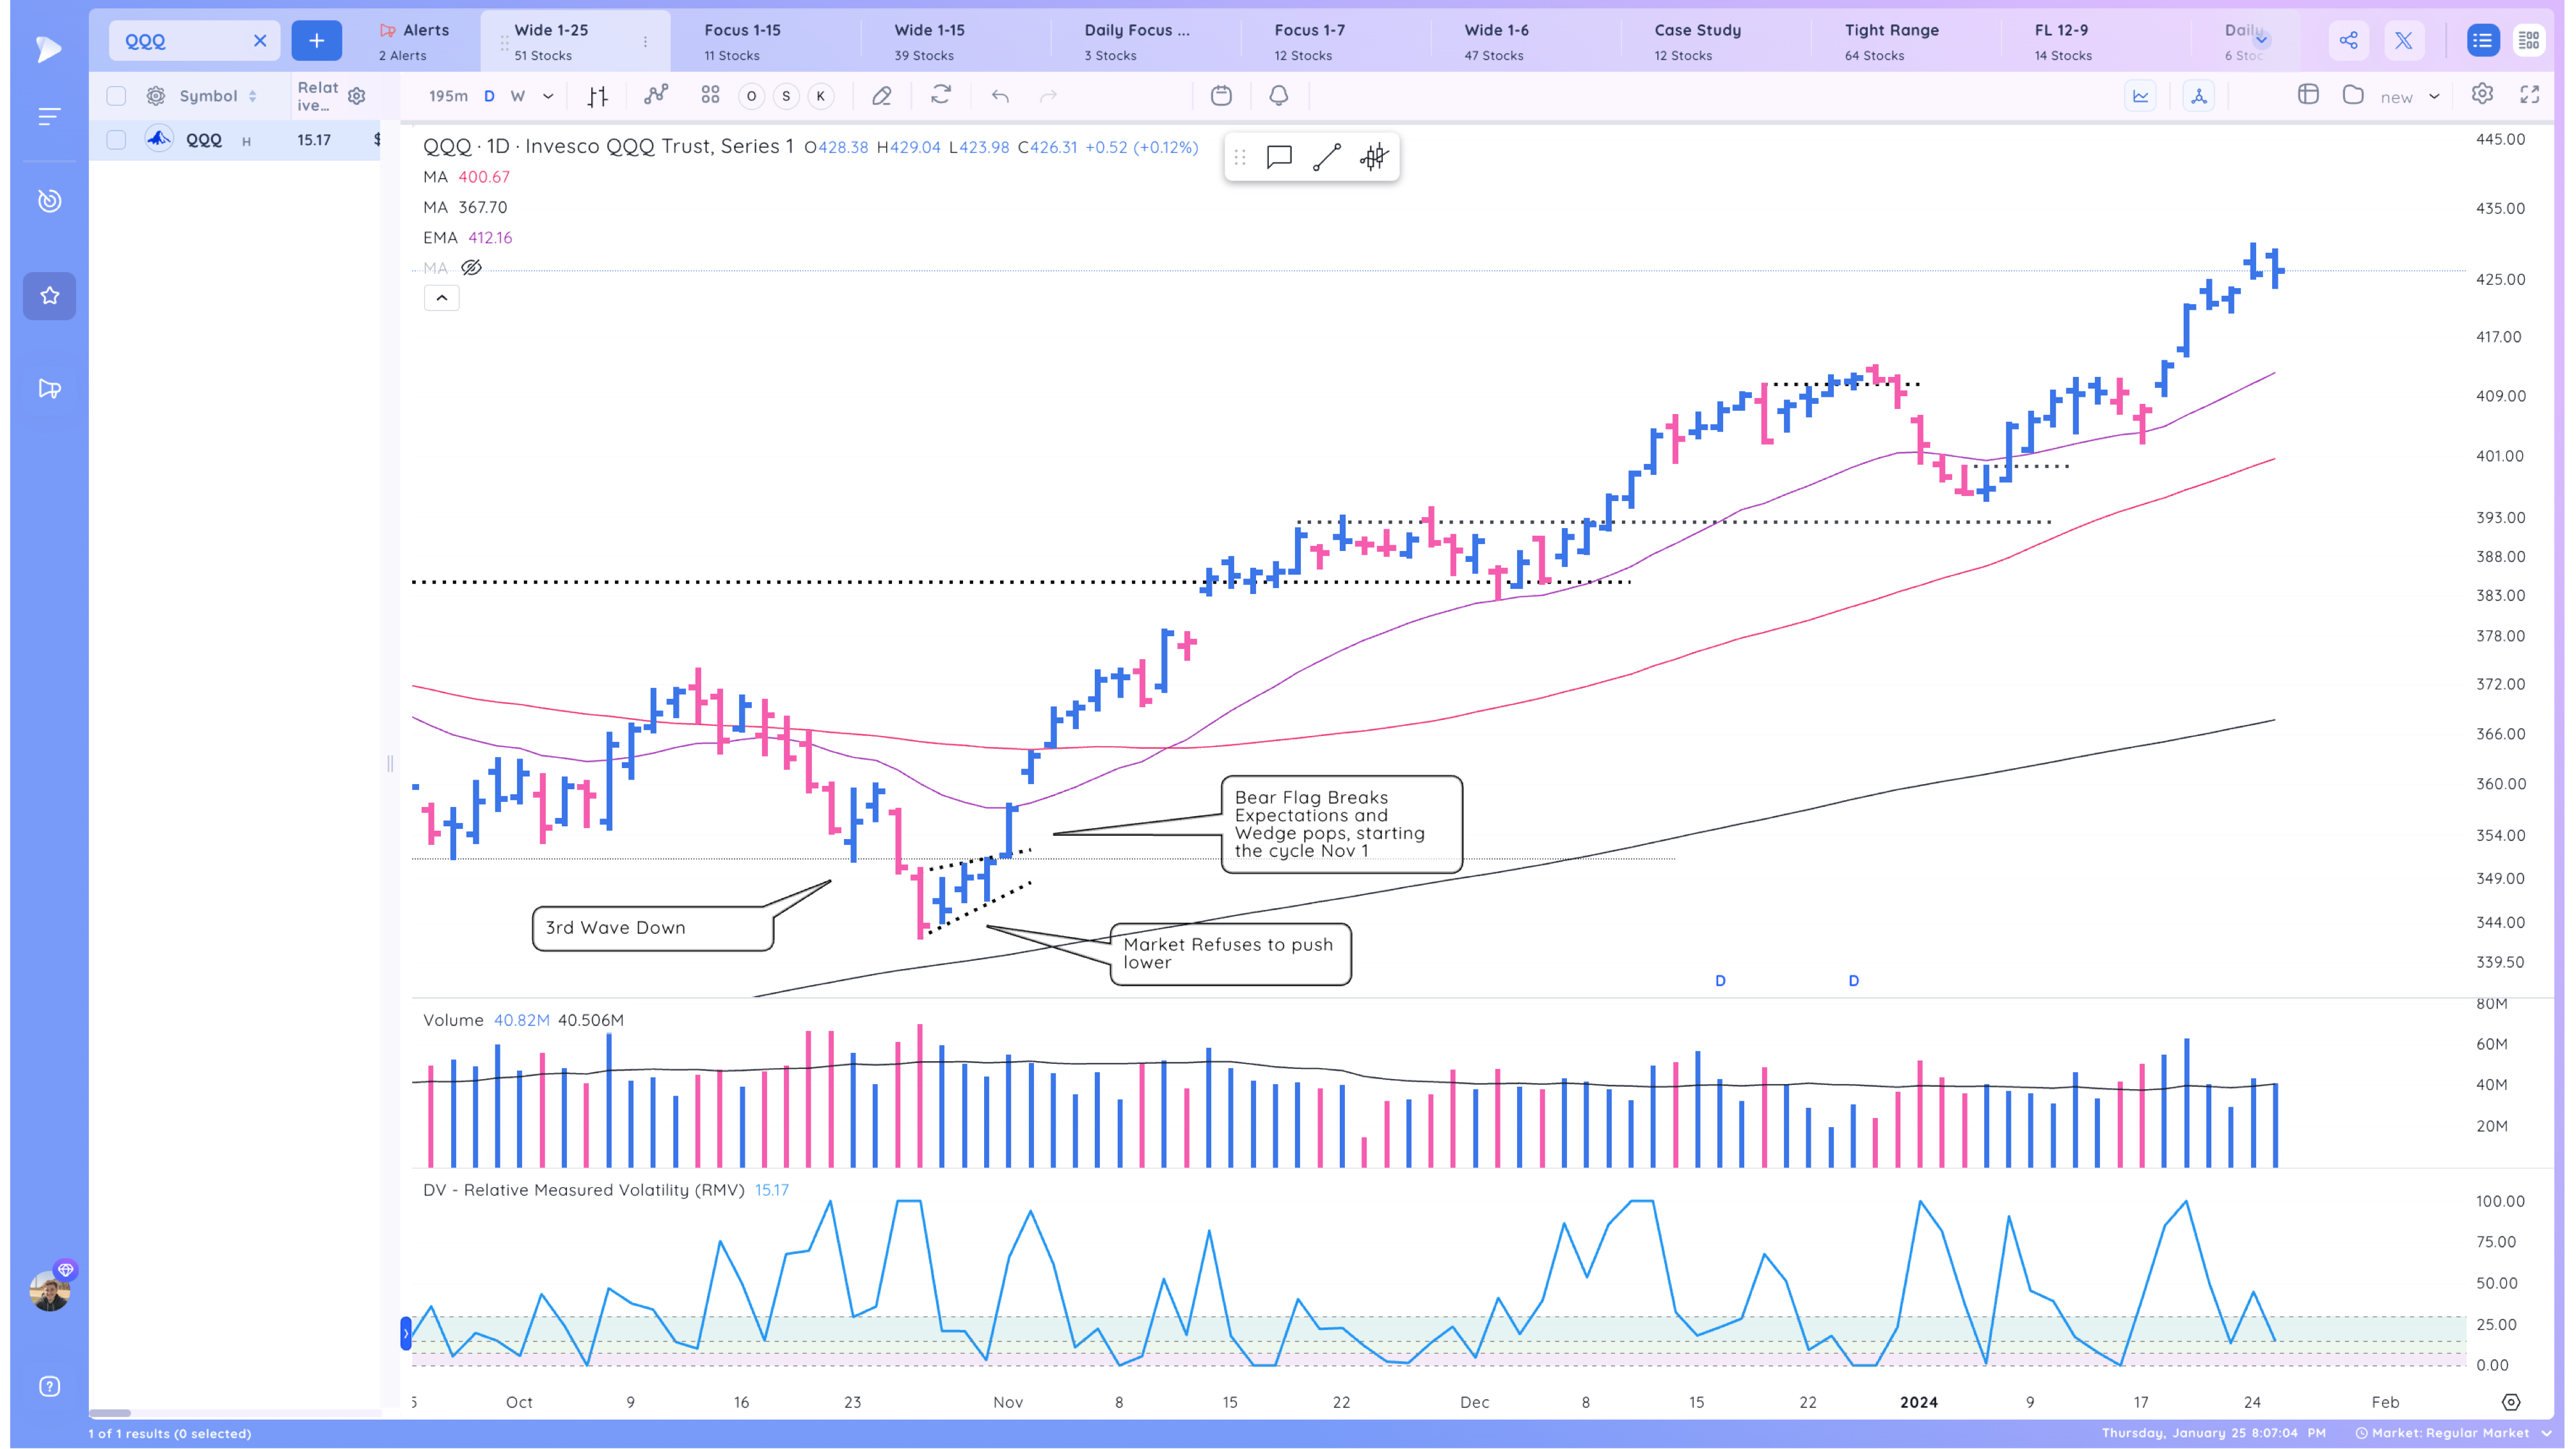Share chart to X (Twitter)
Screen dimensions: 2576x1449
point(2404,41)
